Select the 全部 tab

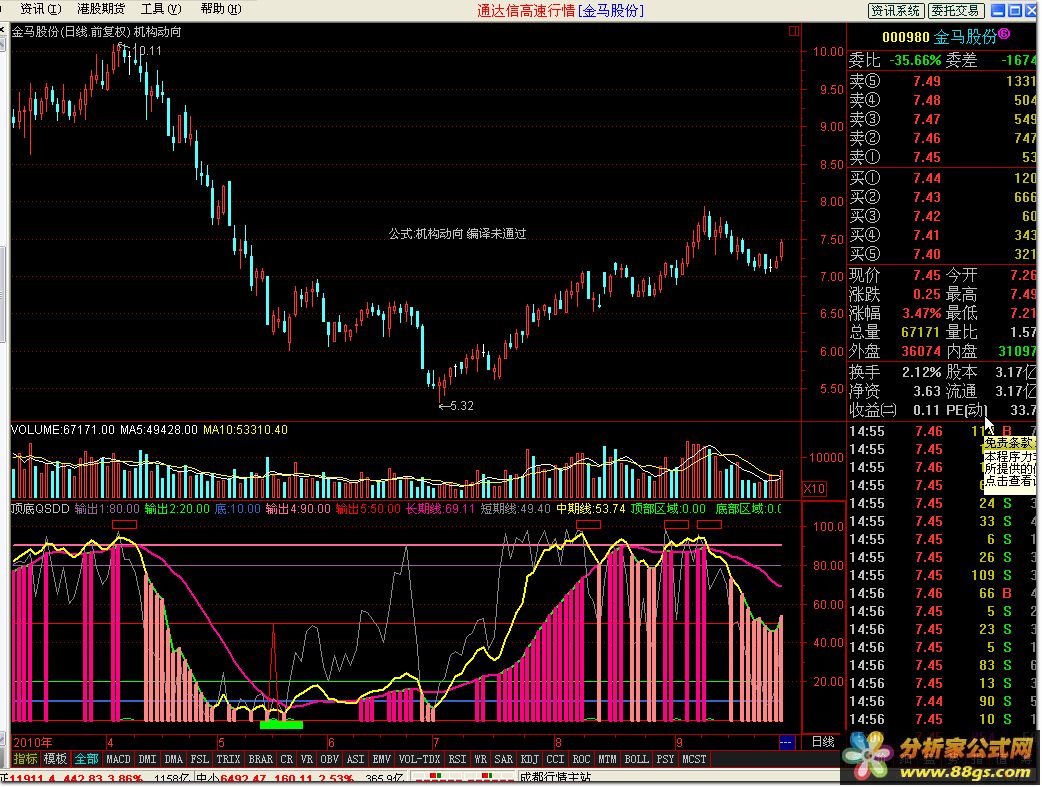86,758
